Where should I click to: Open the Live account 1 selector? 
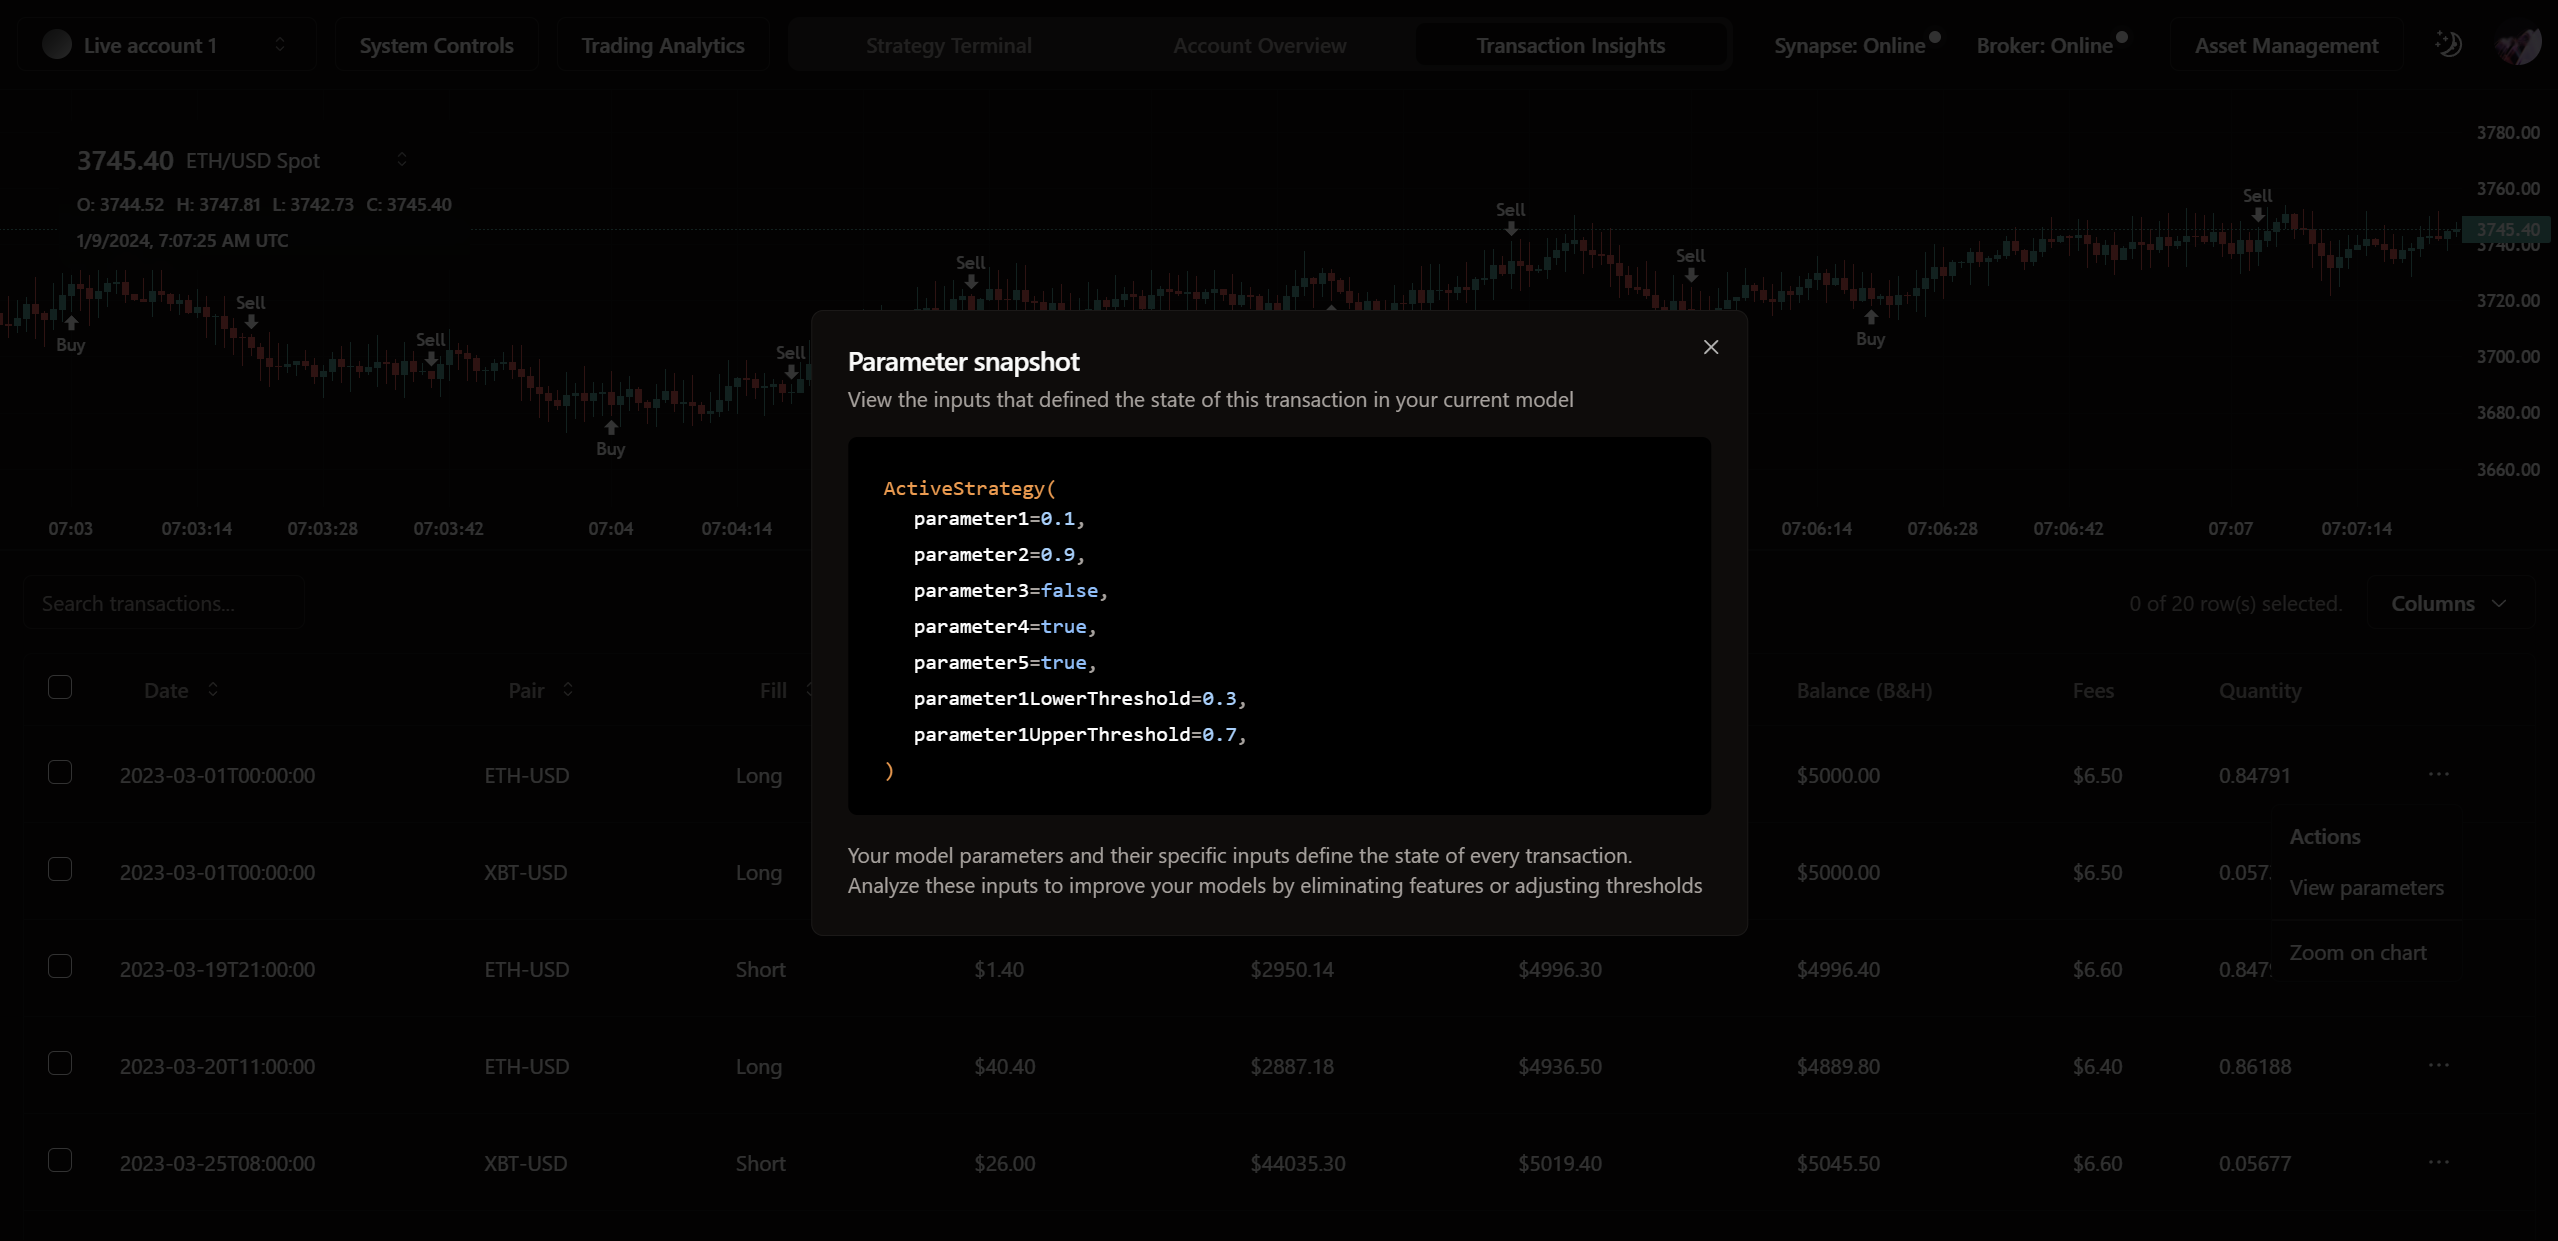pos(166,45)
